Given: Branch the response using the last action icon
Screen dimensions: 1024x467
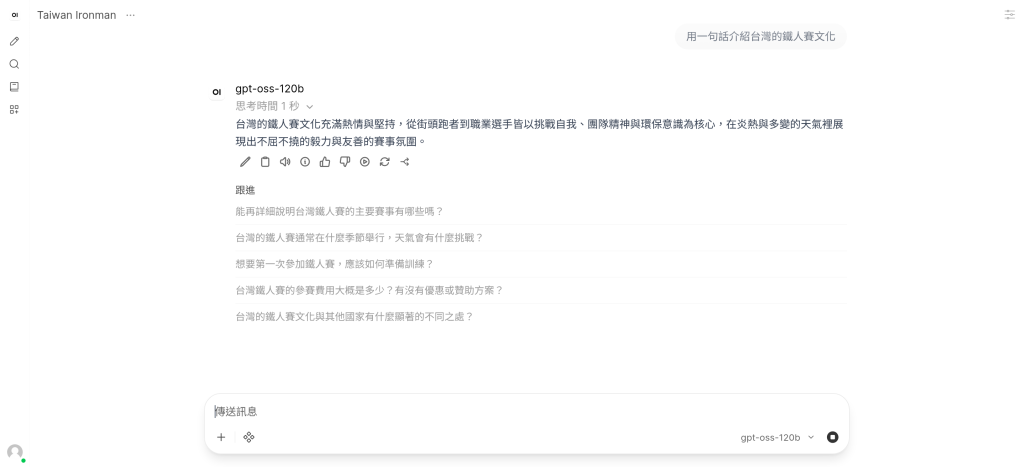Looking at the screenshot, I should [x=405, y=162].
